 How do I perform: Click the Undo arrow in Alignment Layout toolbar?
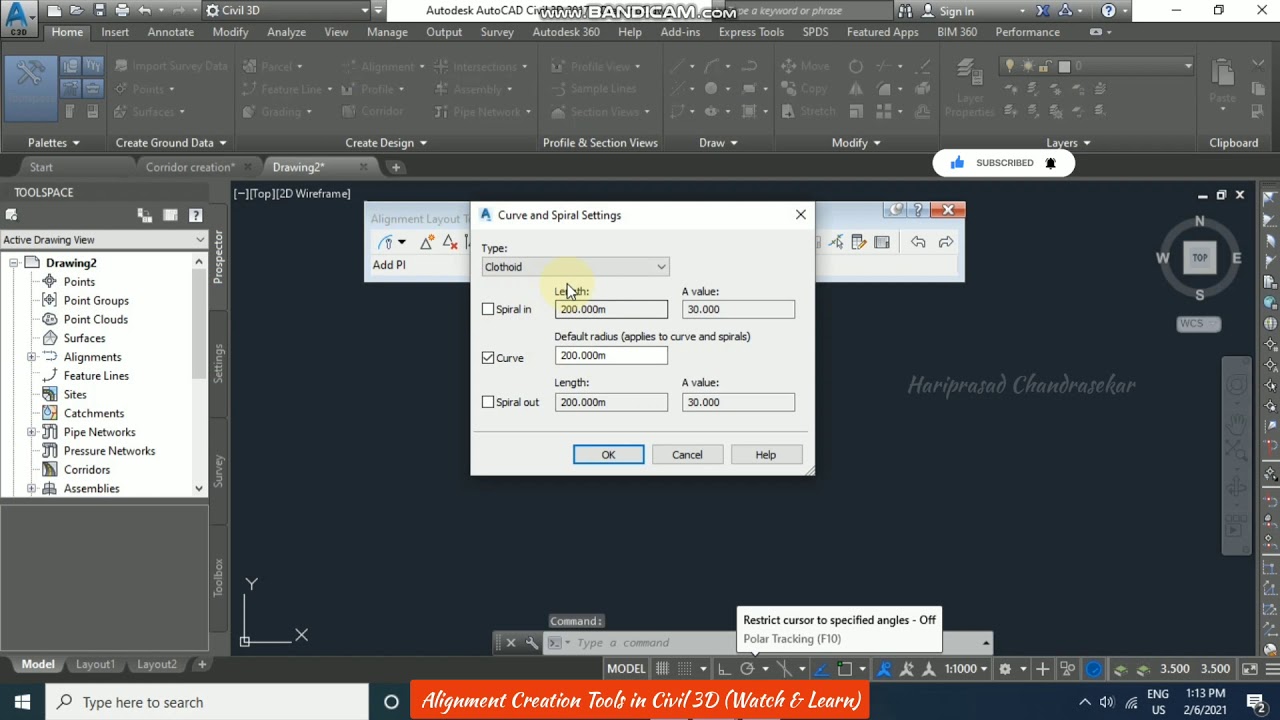coord(918,242)
